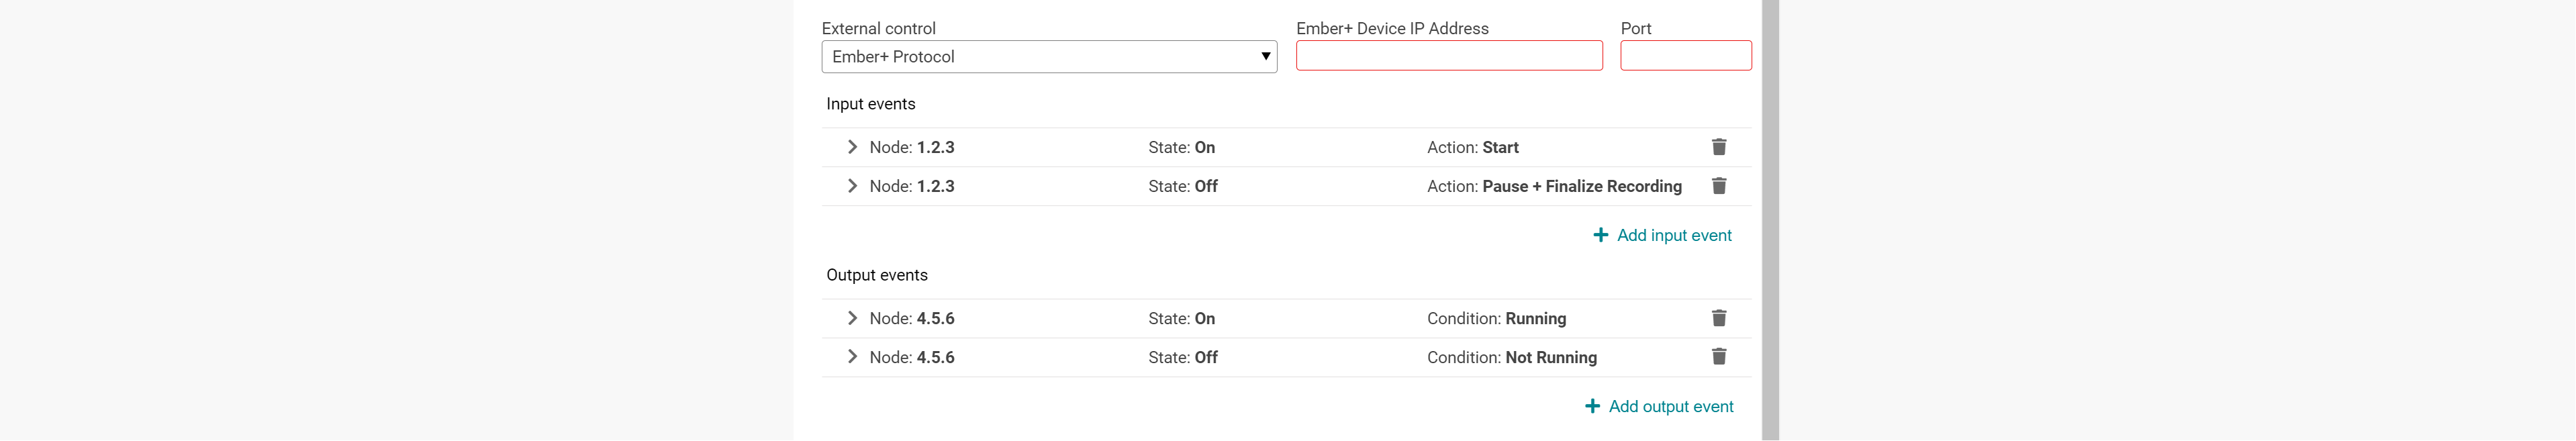The height and width of the screenshot is (441, 2576).
Task: Open the External control dropdown
Action: (x=1049, y=57)
